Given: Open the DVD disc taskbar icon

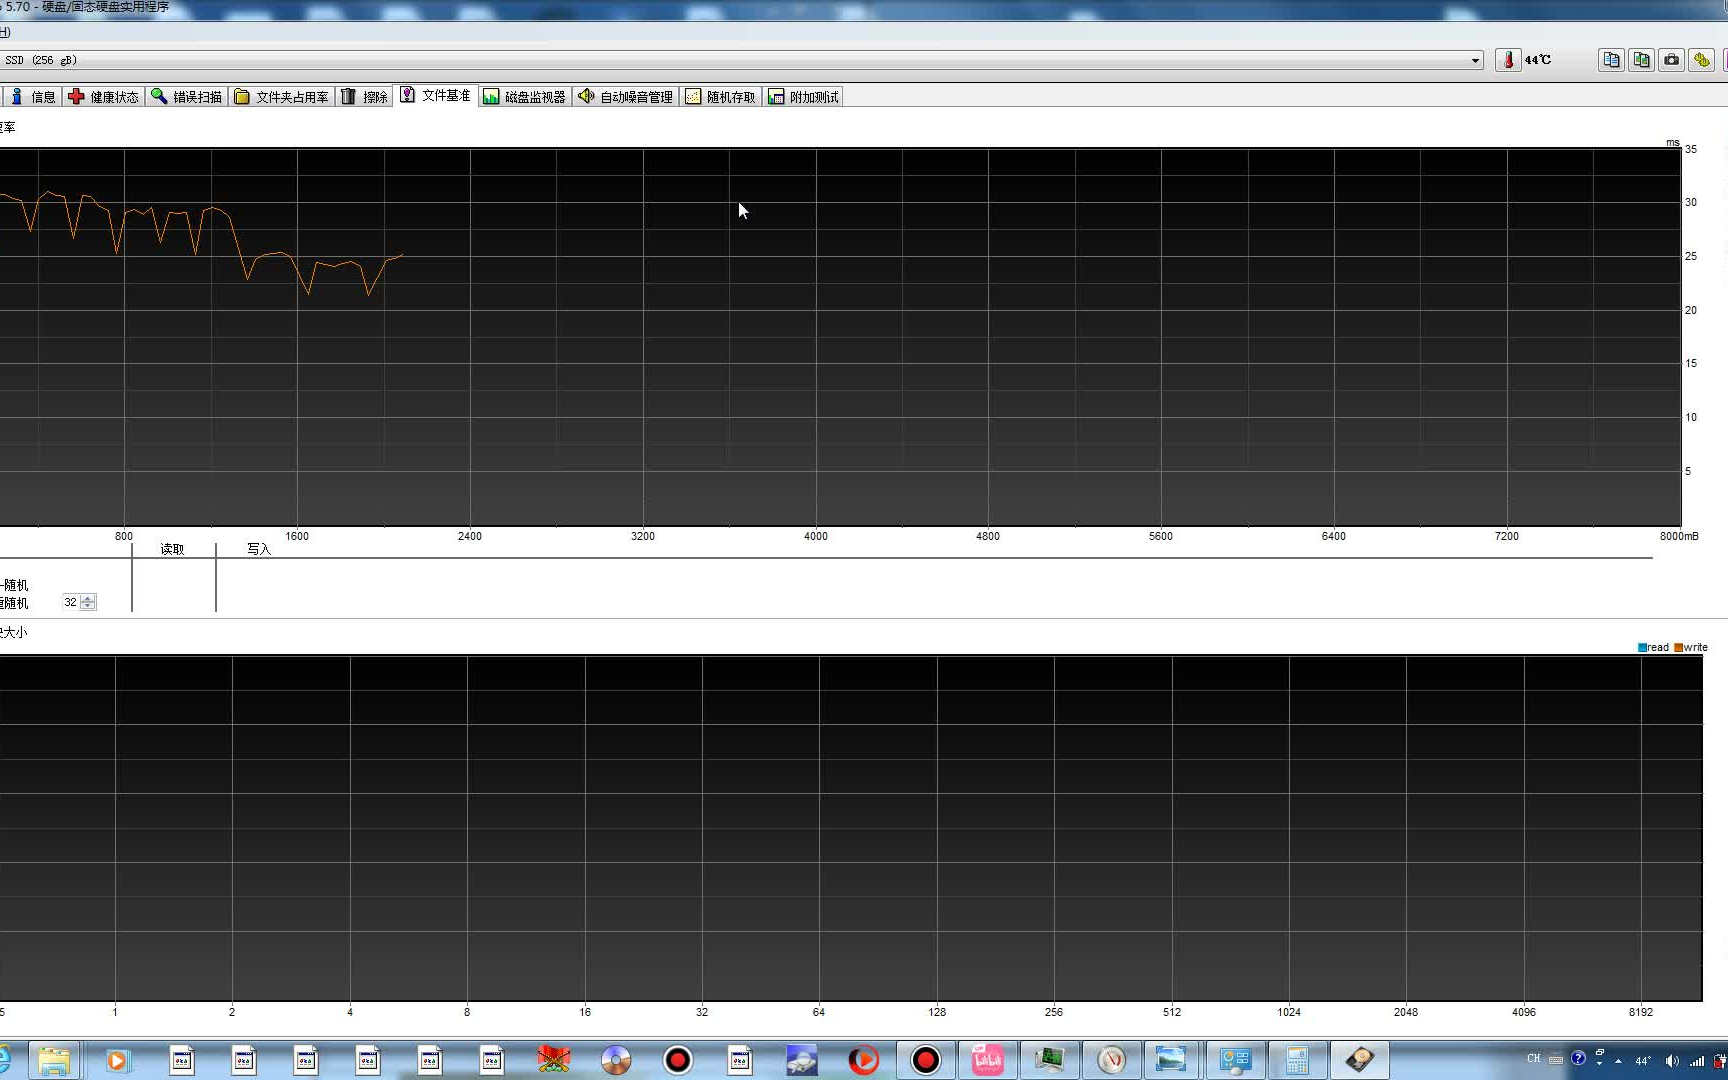Looking at the screenshot, I should tap(616, 1060).
